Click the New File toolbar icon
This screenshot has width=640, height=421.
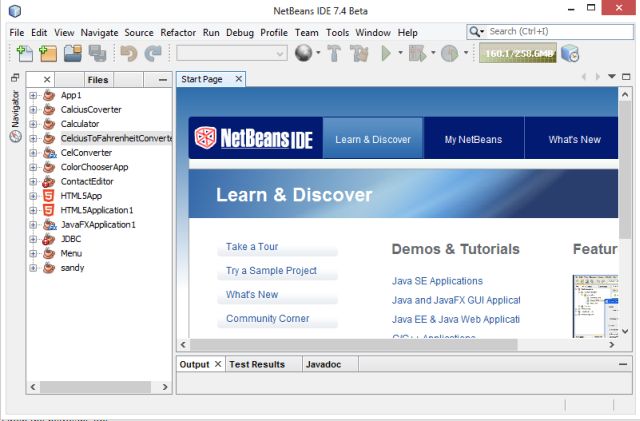tap(24, 53)
